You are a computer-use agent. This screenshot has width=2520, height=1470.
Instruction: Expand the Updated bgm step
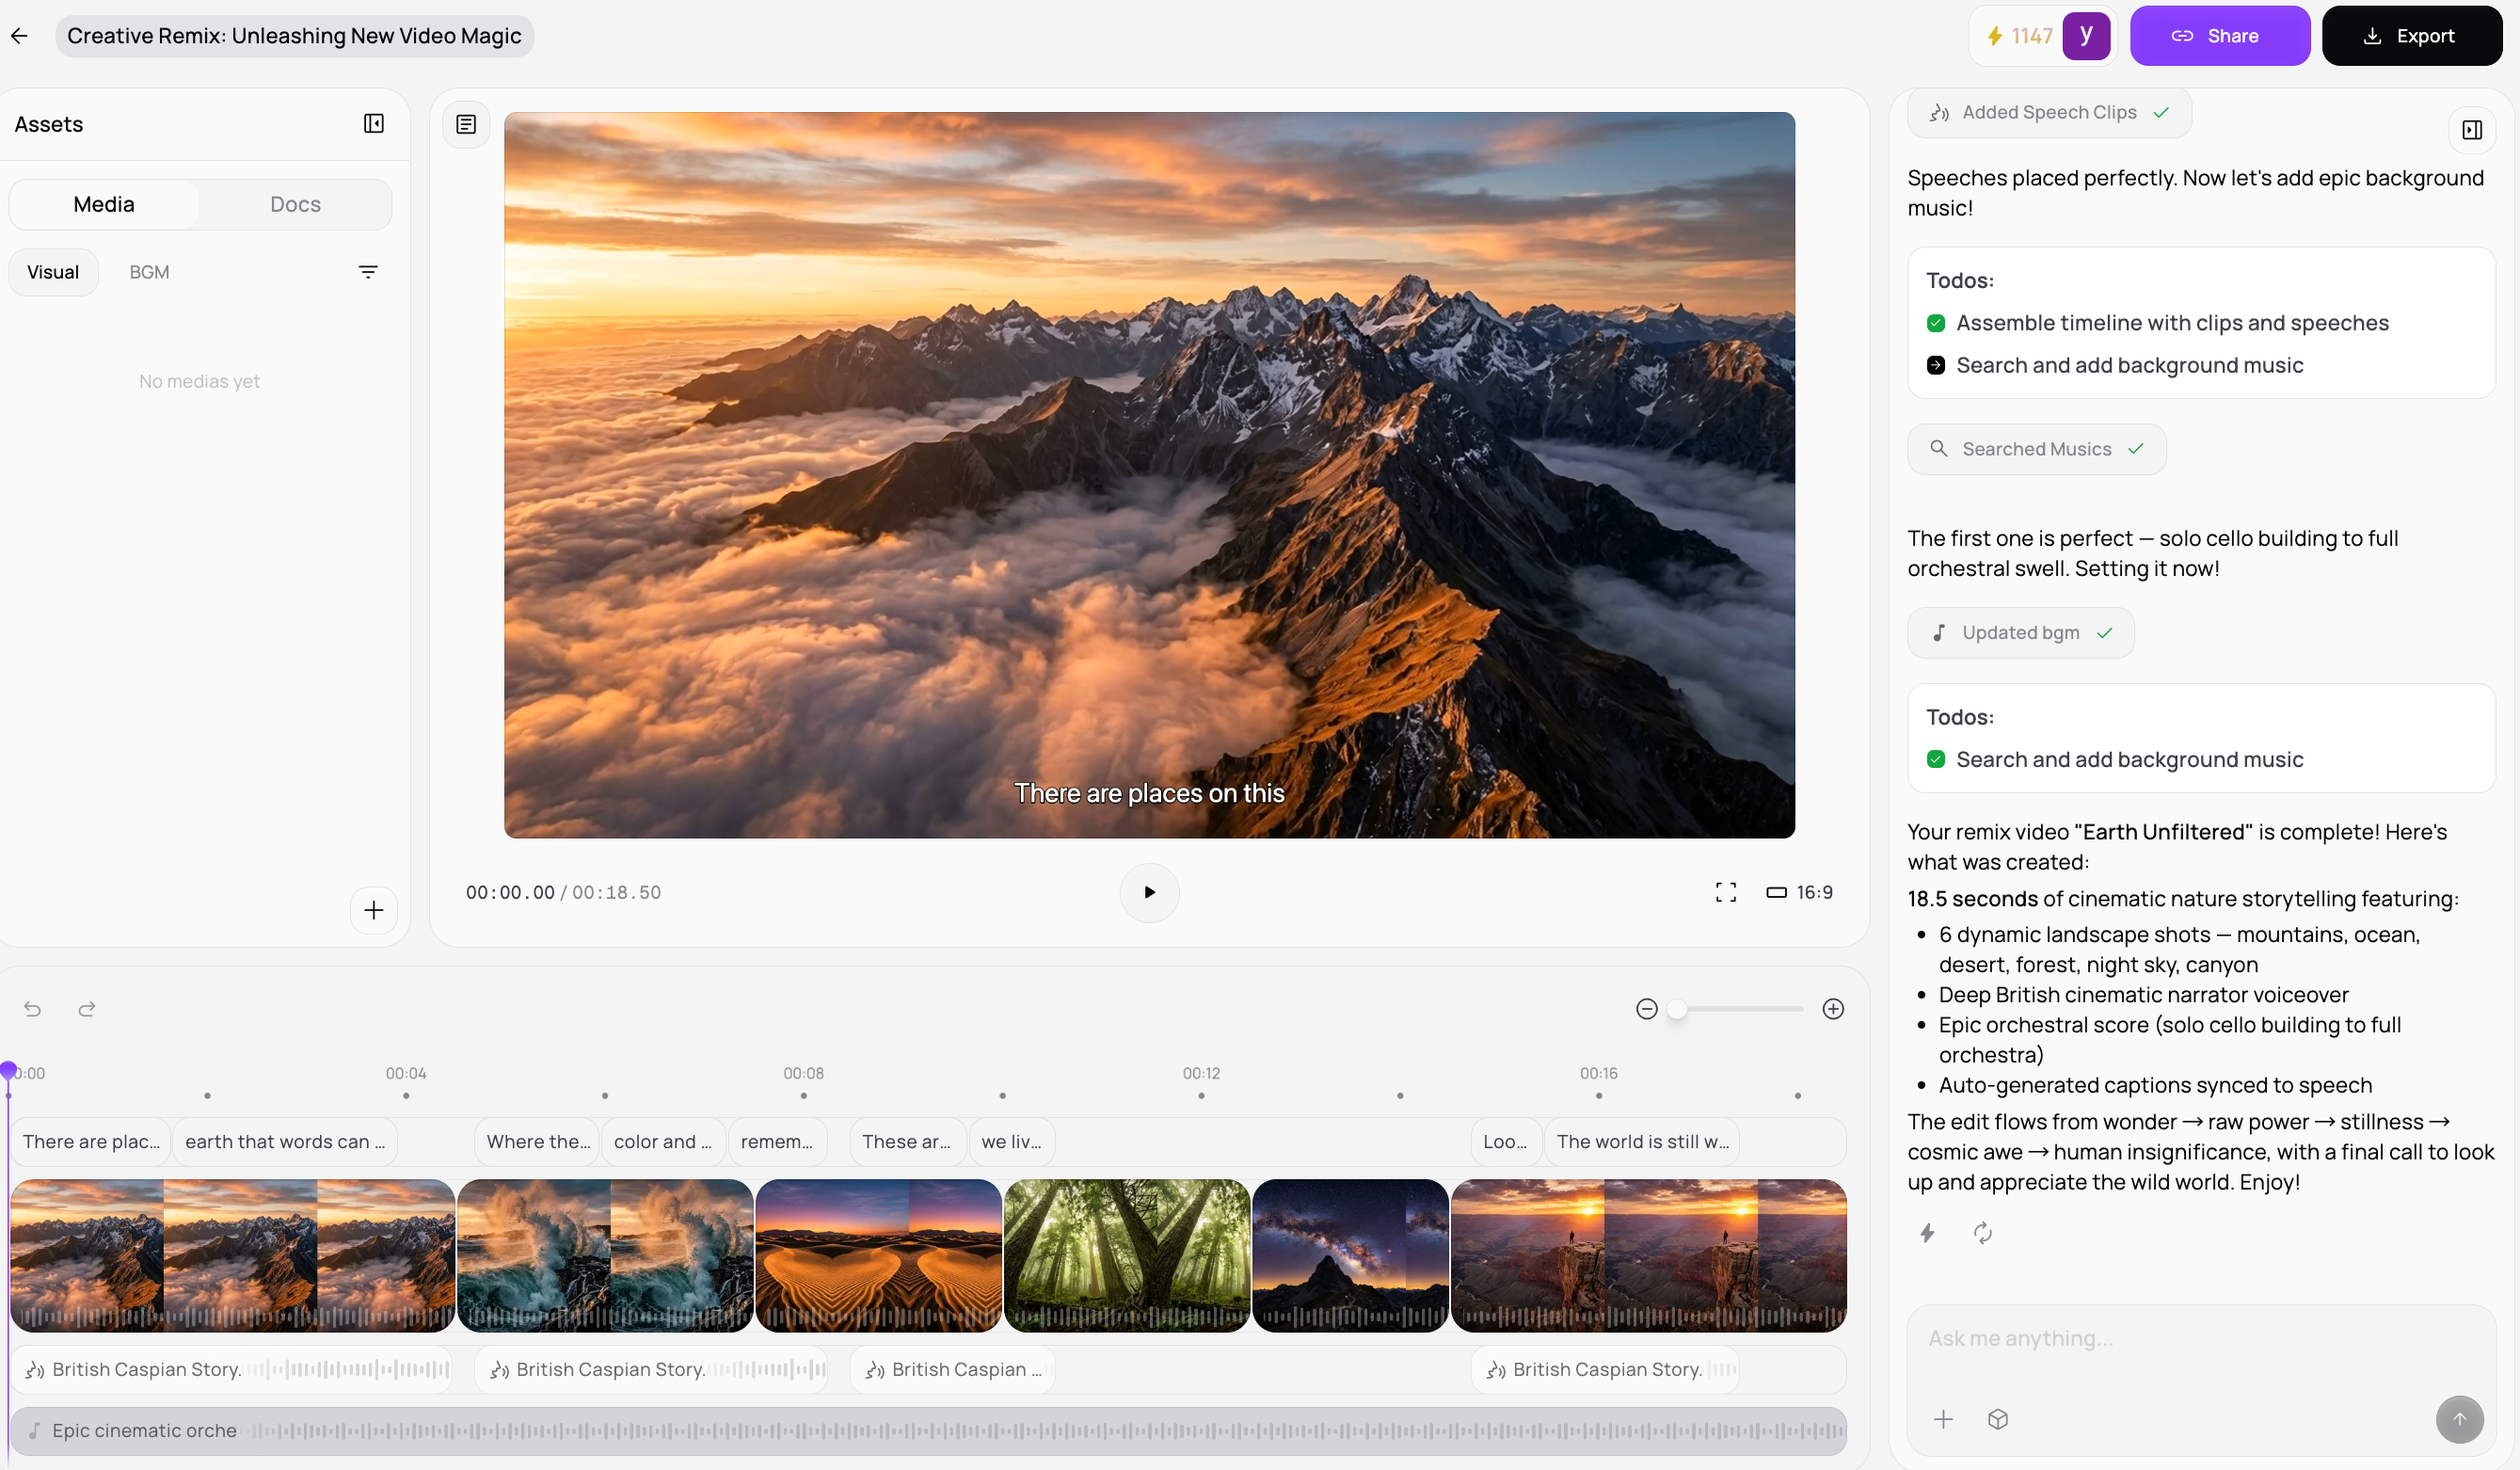[x=2020, y=633]
